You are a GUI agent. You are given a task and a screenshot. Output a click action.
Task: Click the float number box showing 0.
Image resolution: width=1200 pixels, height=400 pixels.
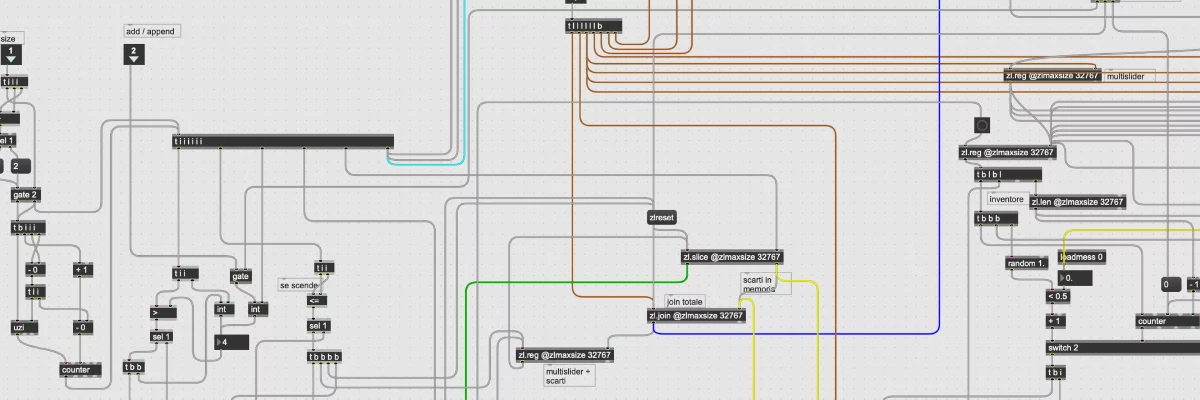[1076, 278]
